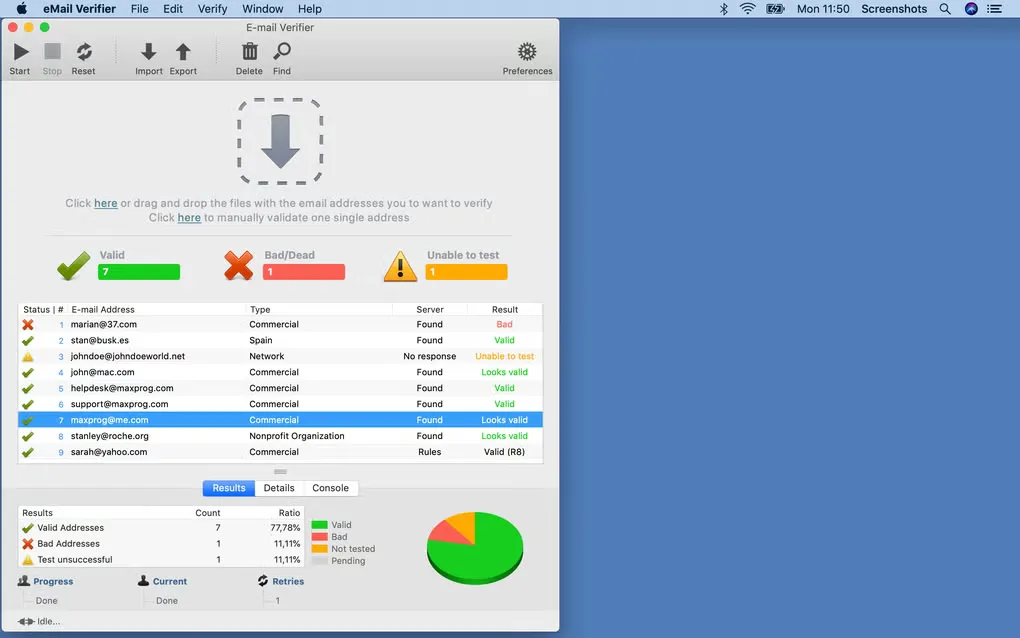This screenshot has width=1020, height=638.
Task: Start verification with the Start play icon
Action: [x=20, y=51]
